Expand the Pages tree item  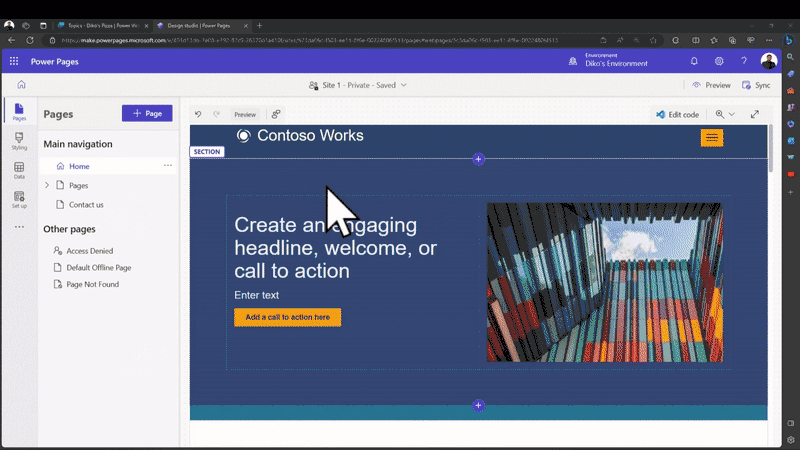[47, 185]
